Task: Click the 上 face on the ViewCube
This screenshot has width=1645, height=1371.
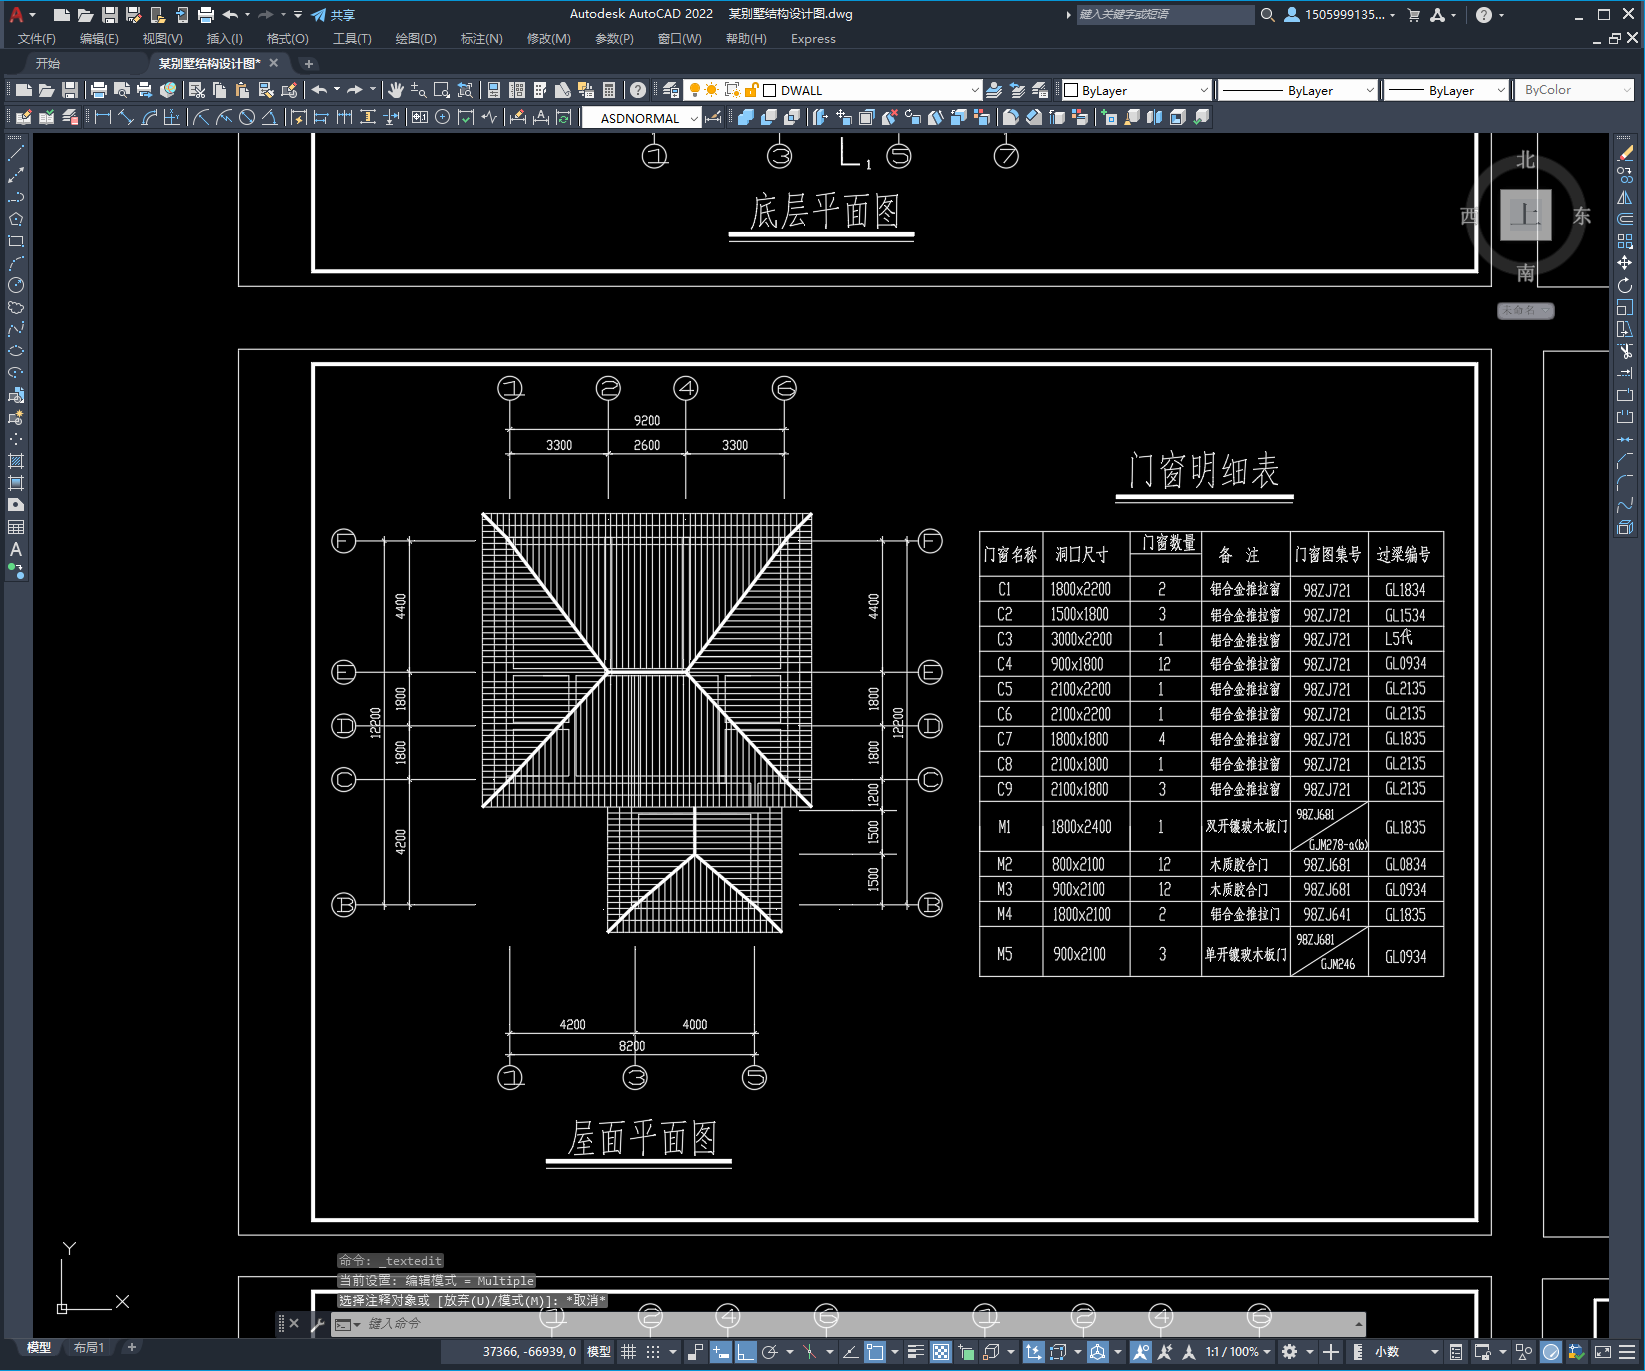Action: point(1525,215)
